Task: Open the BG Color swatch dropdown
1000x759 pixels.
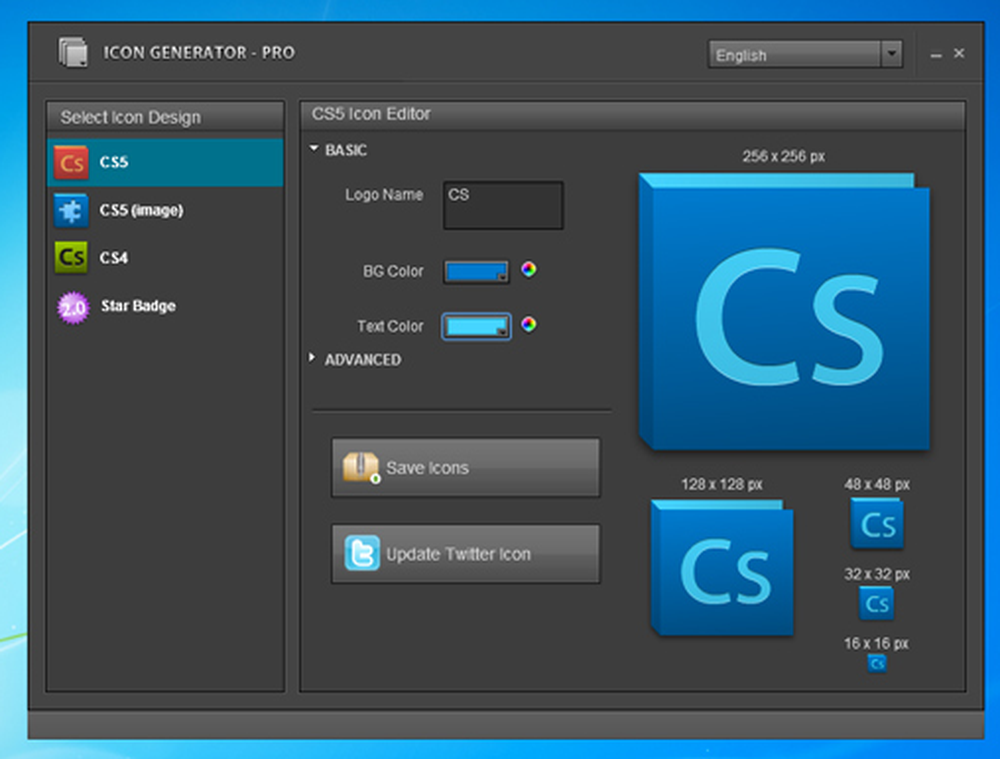Action: [476, 272]
